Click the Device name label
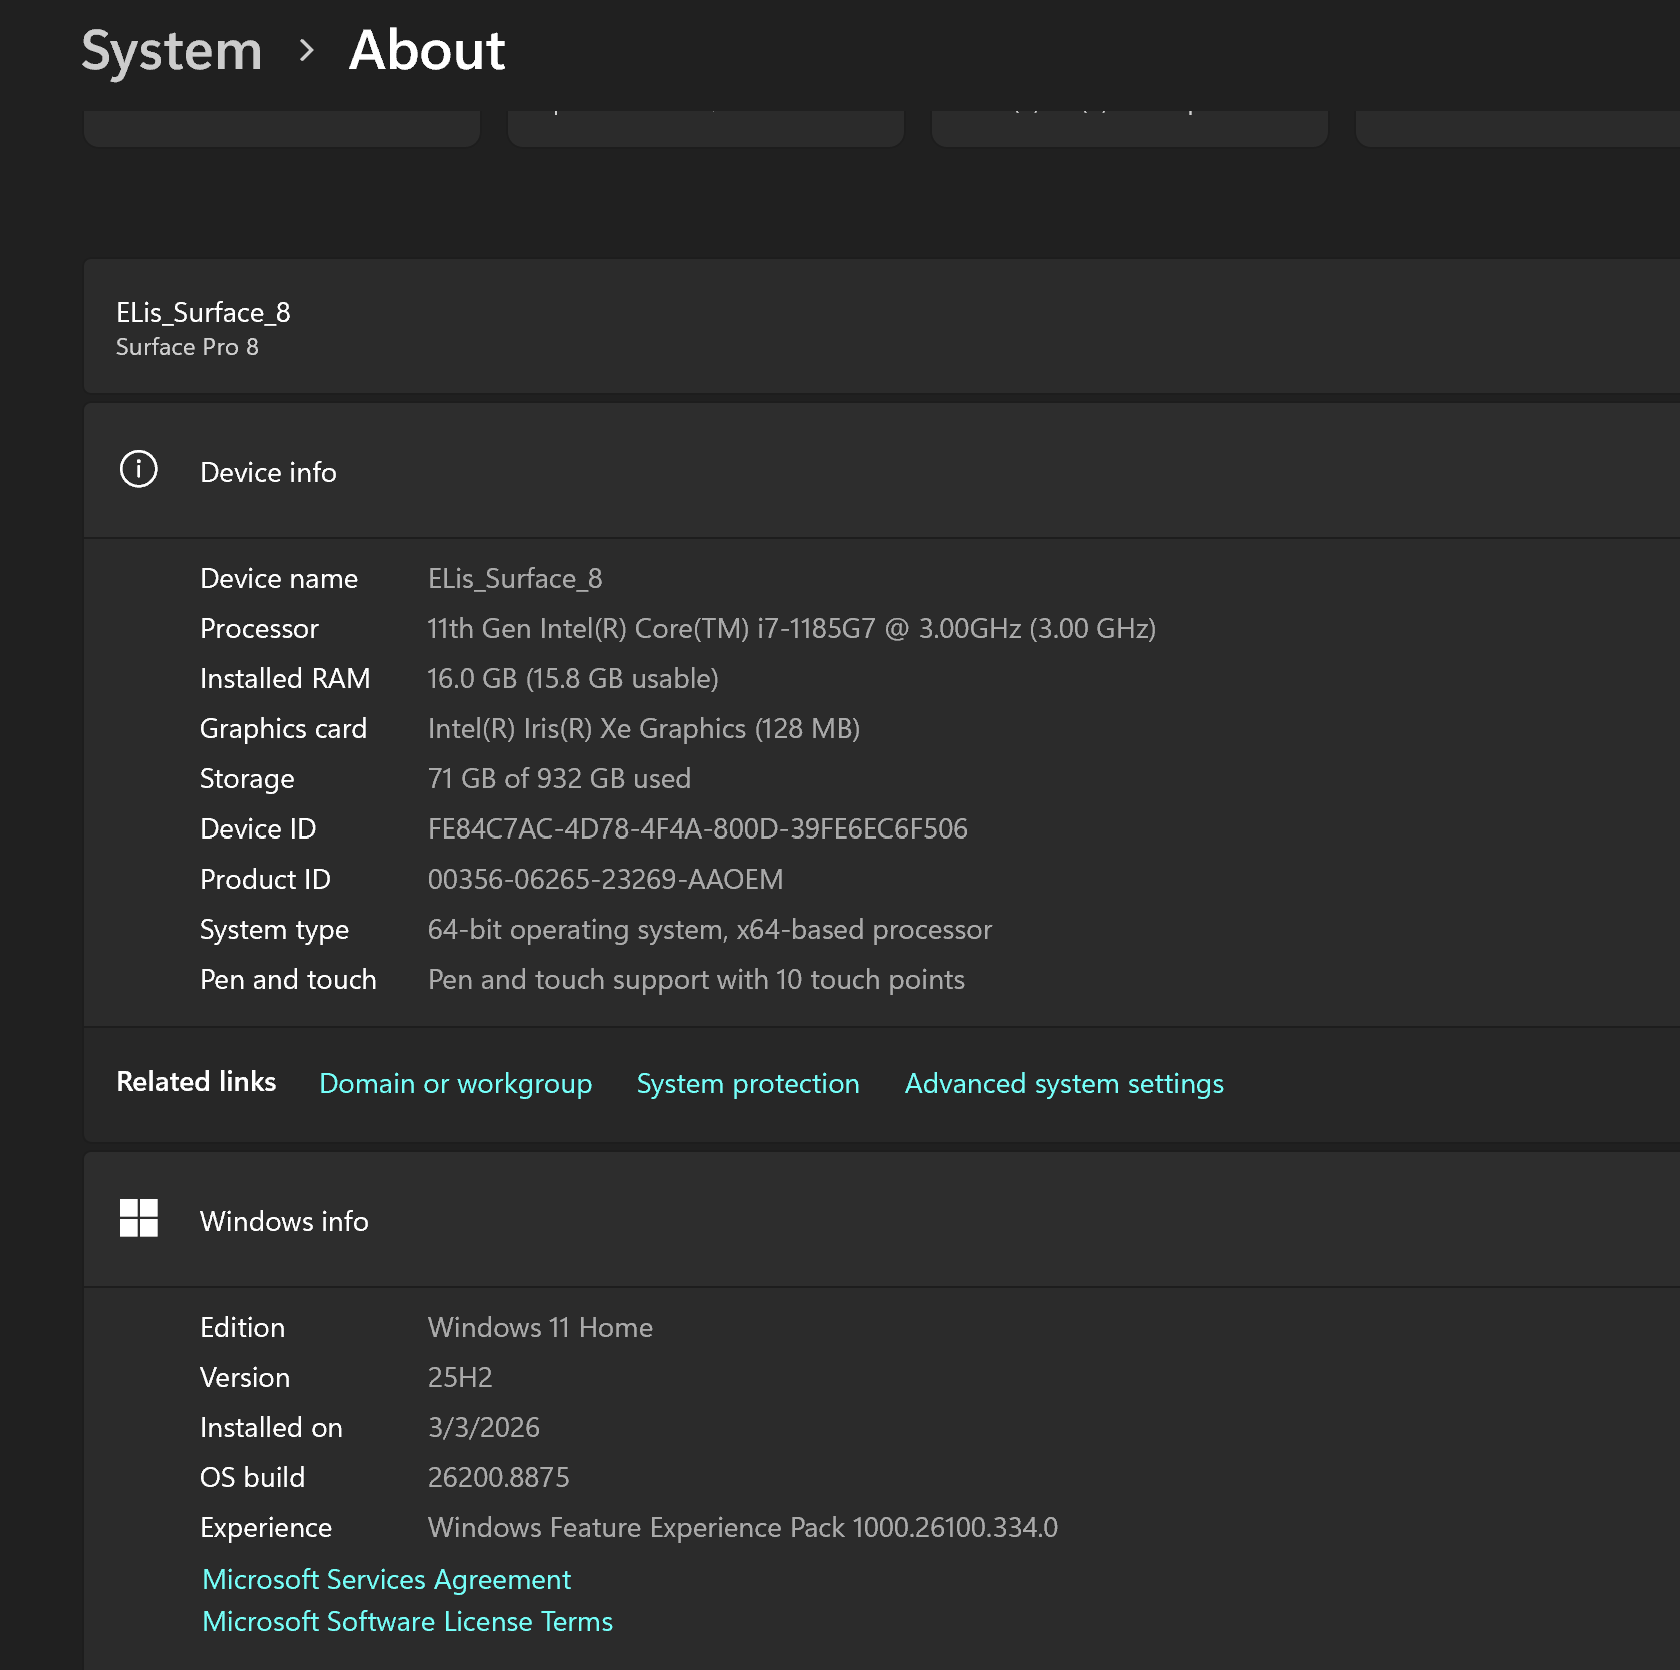 [x=279, y=578]
